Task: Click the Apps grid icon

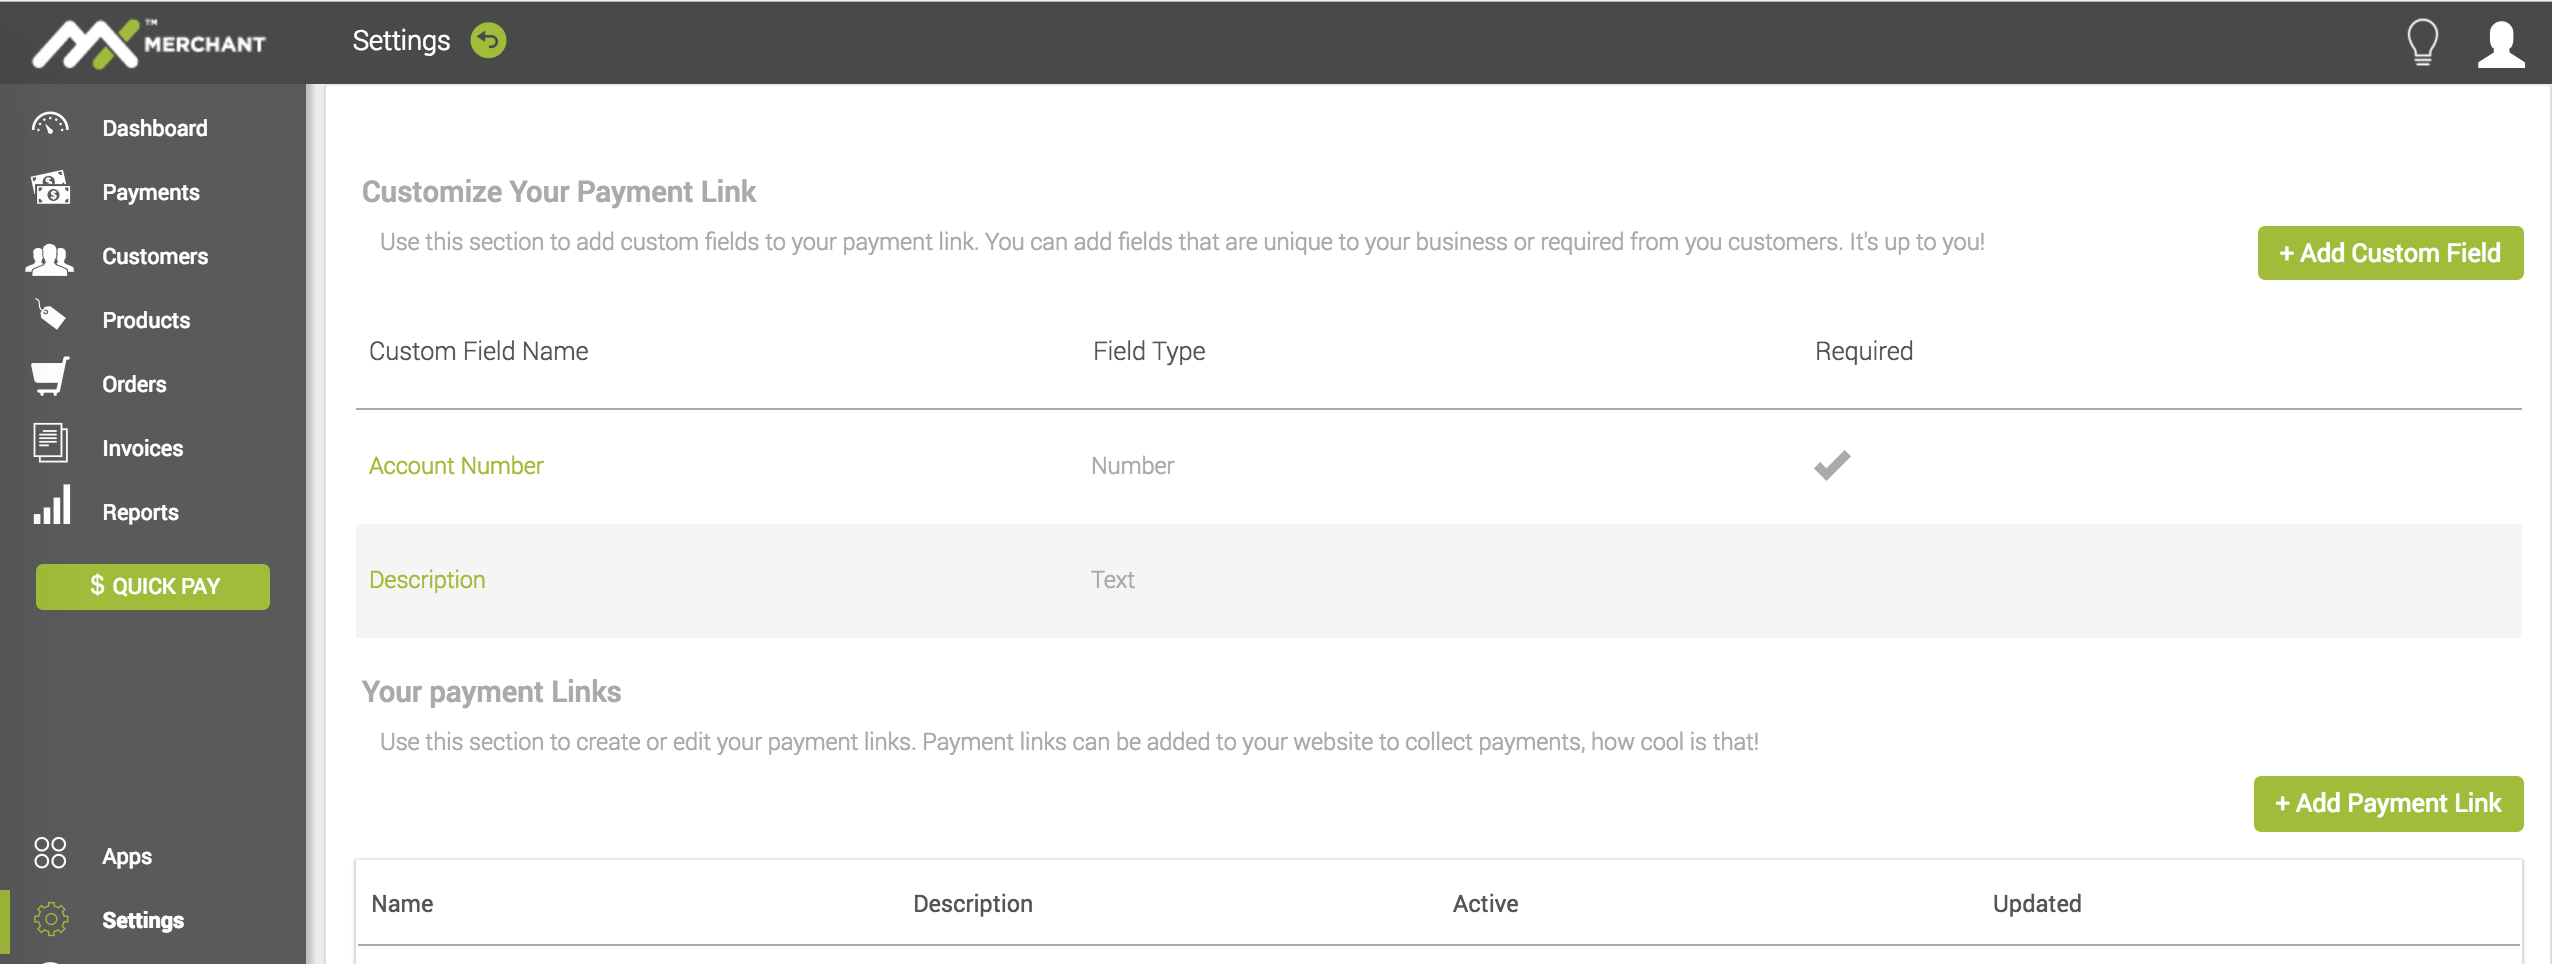Action: click(50, 853)
